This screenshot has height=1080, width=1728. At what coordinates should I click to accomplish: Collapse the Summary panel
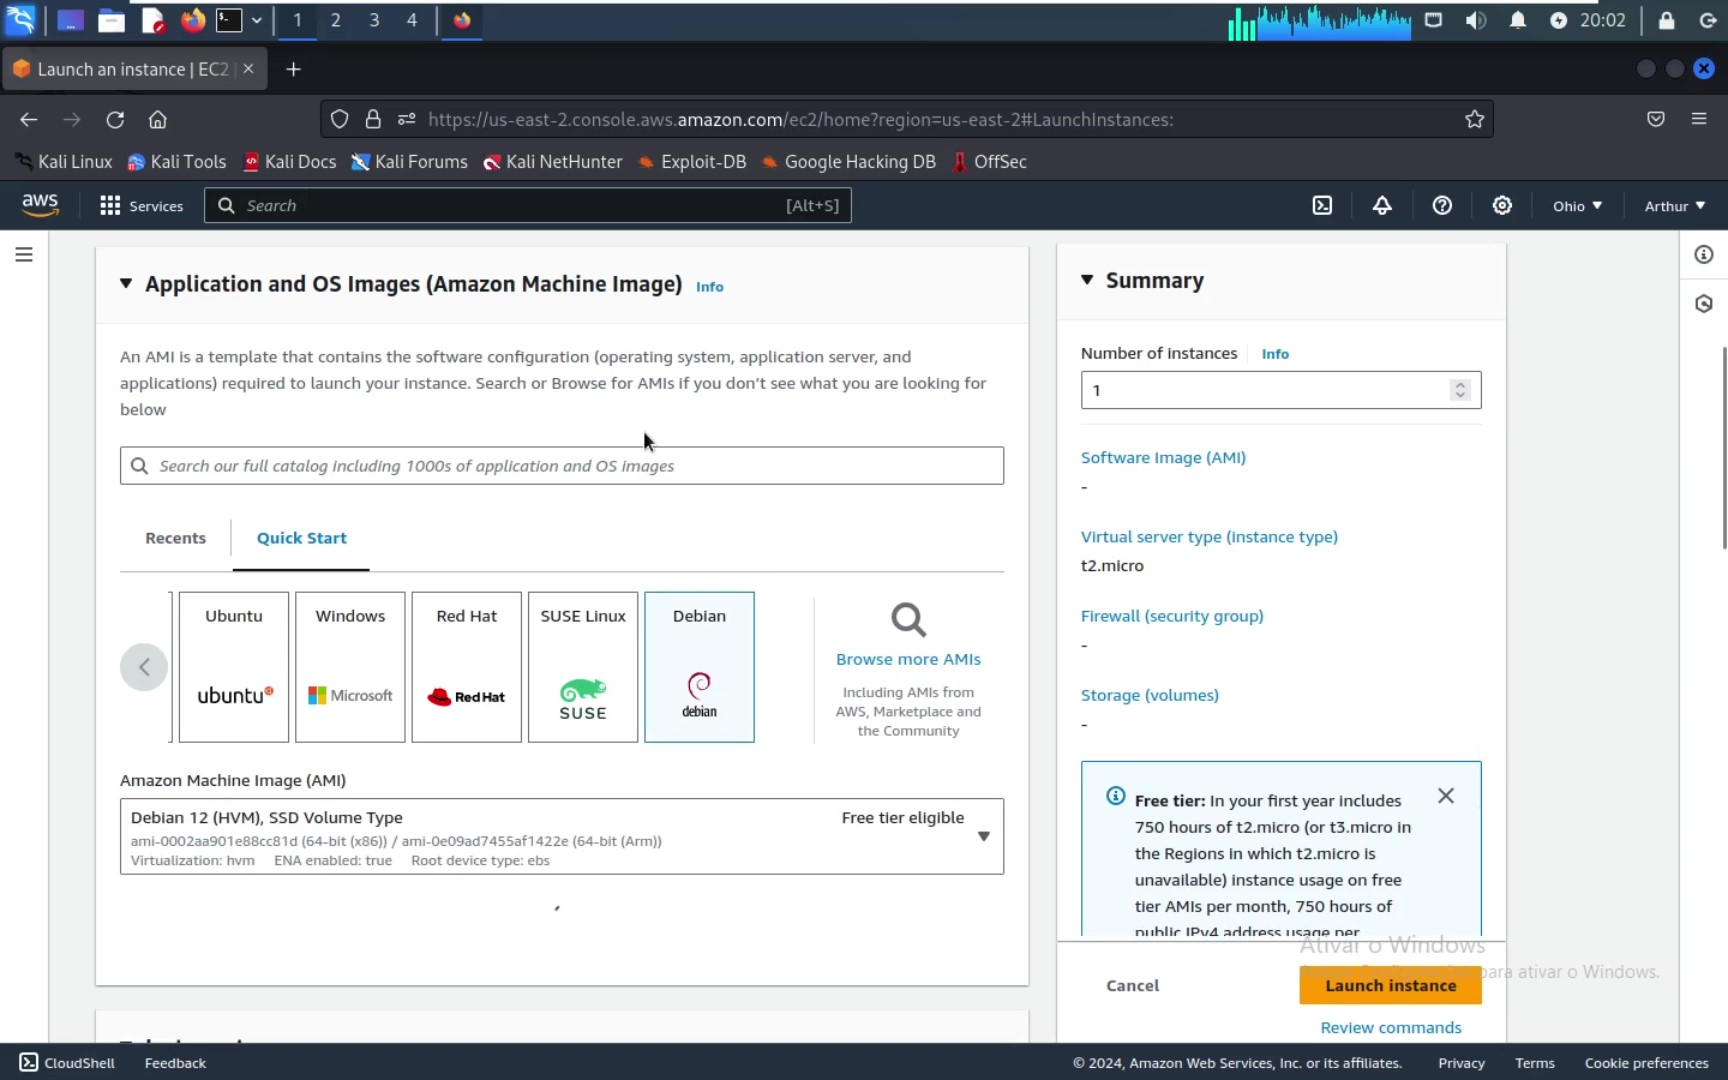coord(1087,280)
